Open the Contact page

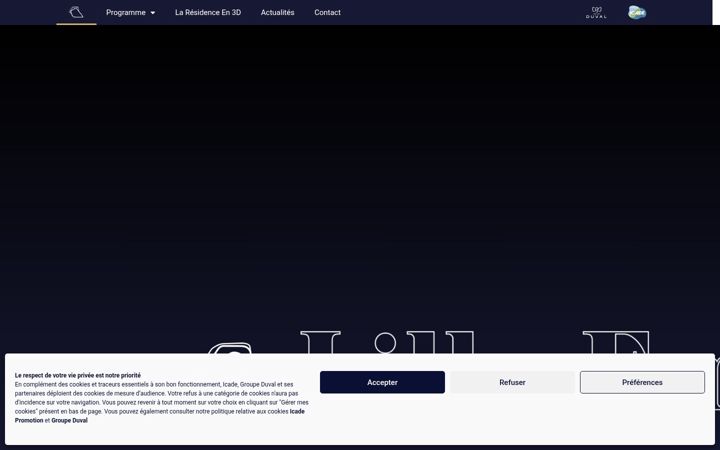coord(327,12)
